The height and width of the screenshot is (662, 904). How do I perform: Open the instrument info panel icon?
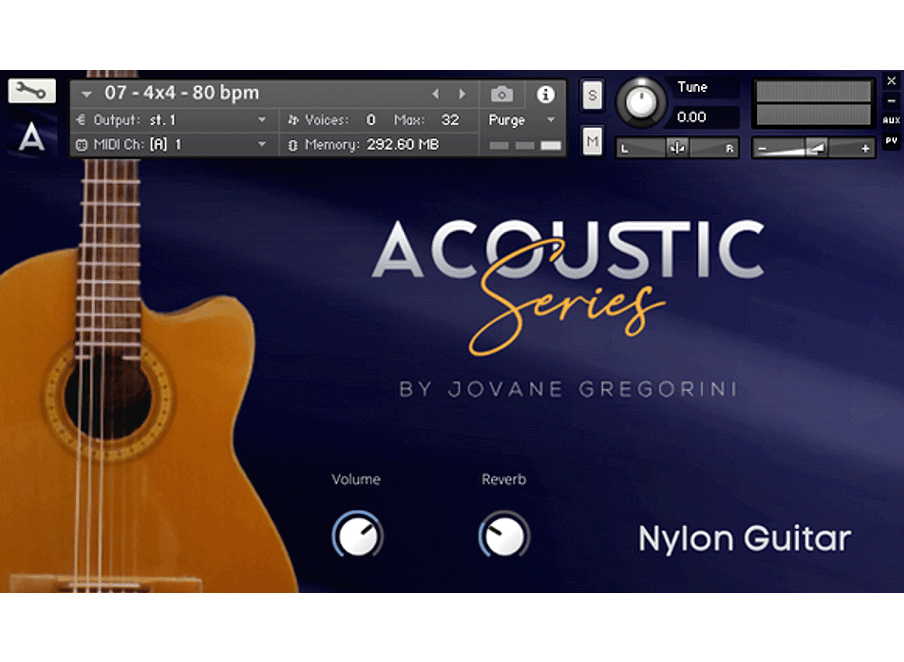pos(545,94)
